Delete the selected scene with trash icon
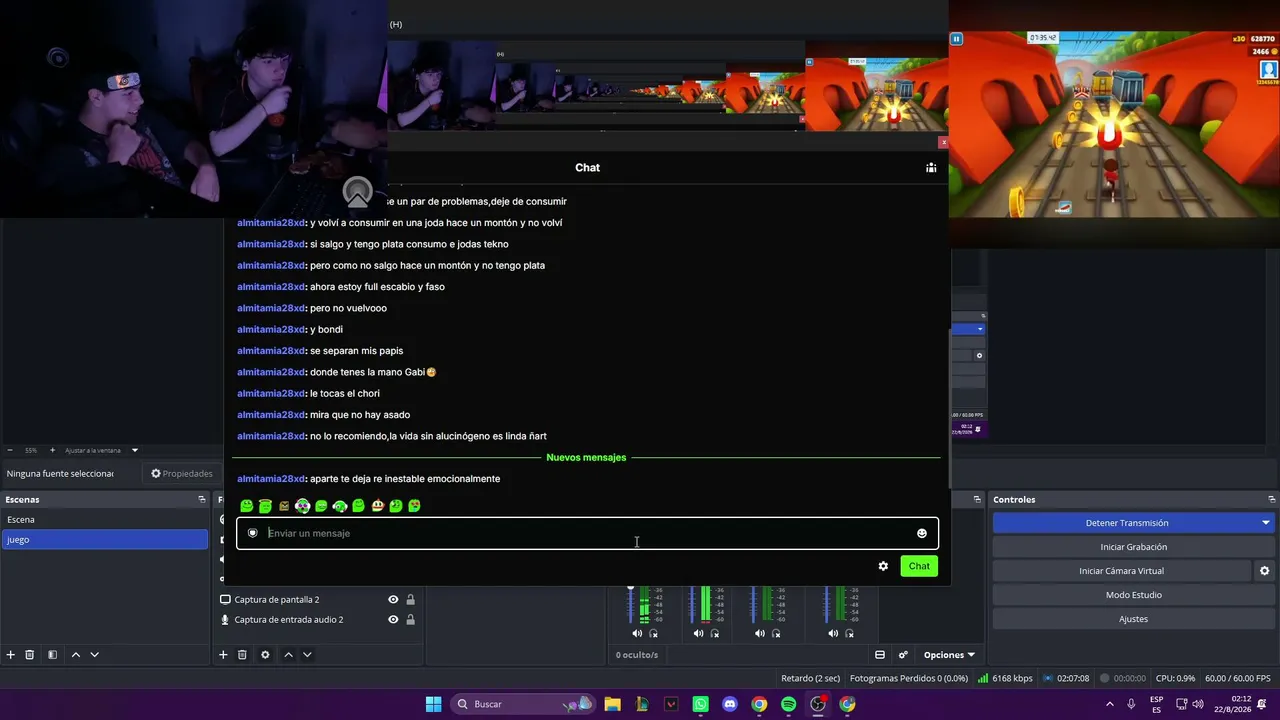1280x720 pixels. pyautogui.click(x=30, y=655)
